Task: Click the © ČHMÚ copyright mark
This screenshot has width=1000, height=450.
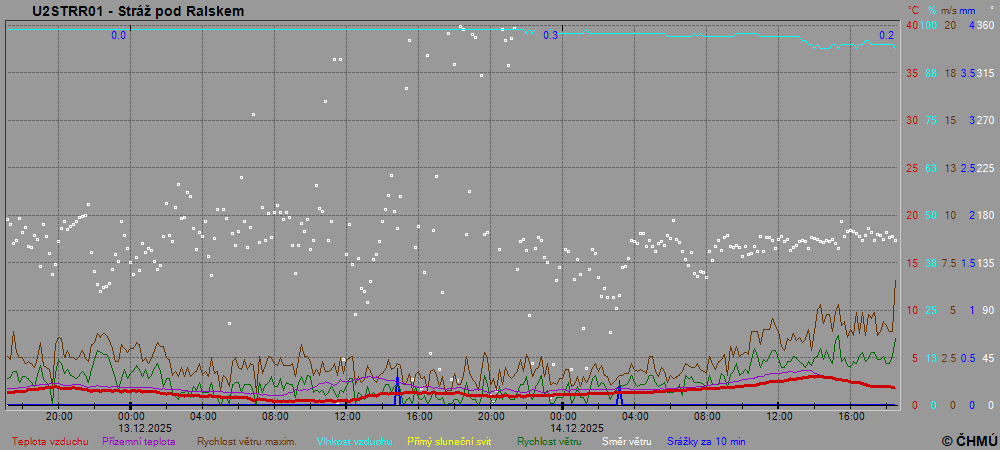Action: click(969, 440)
